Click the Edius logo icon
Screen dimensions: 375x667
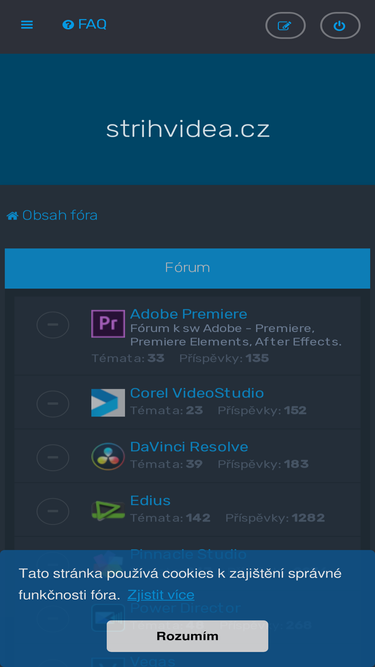tap(108, 510)
